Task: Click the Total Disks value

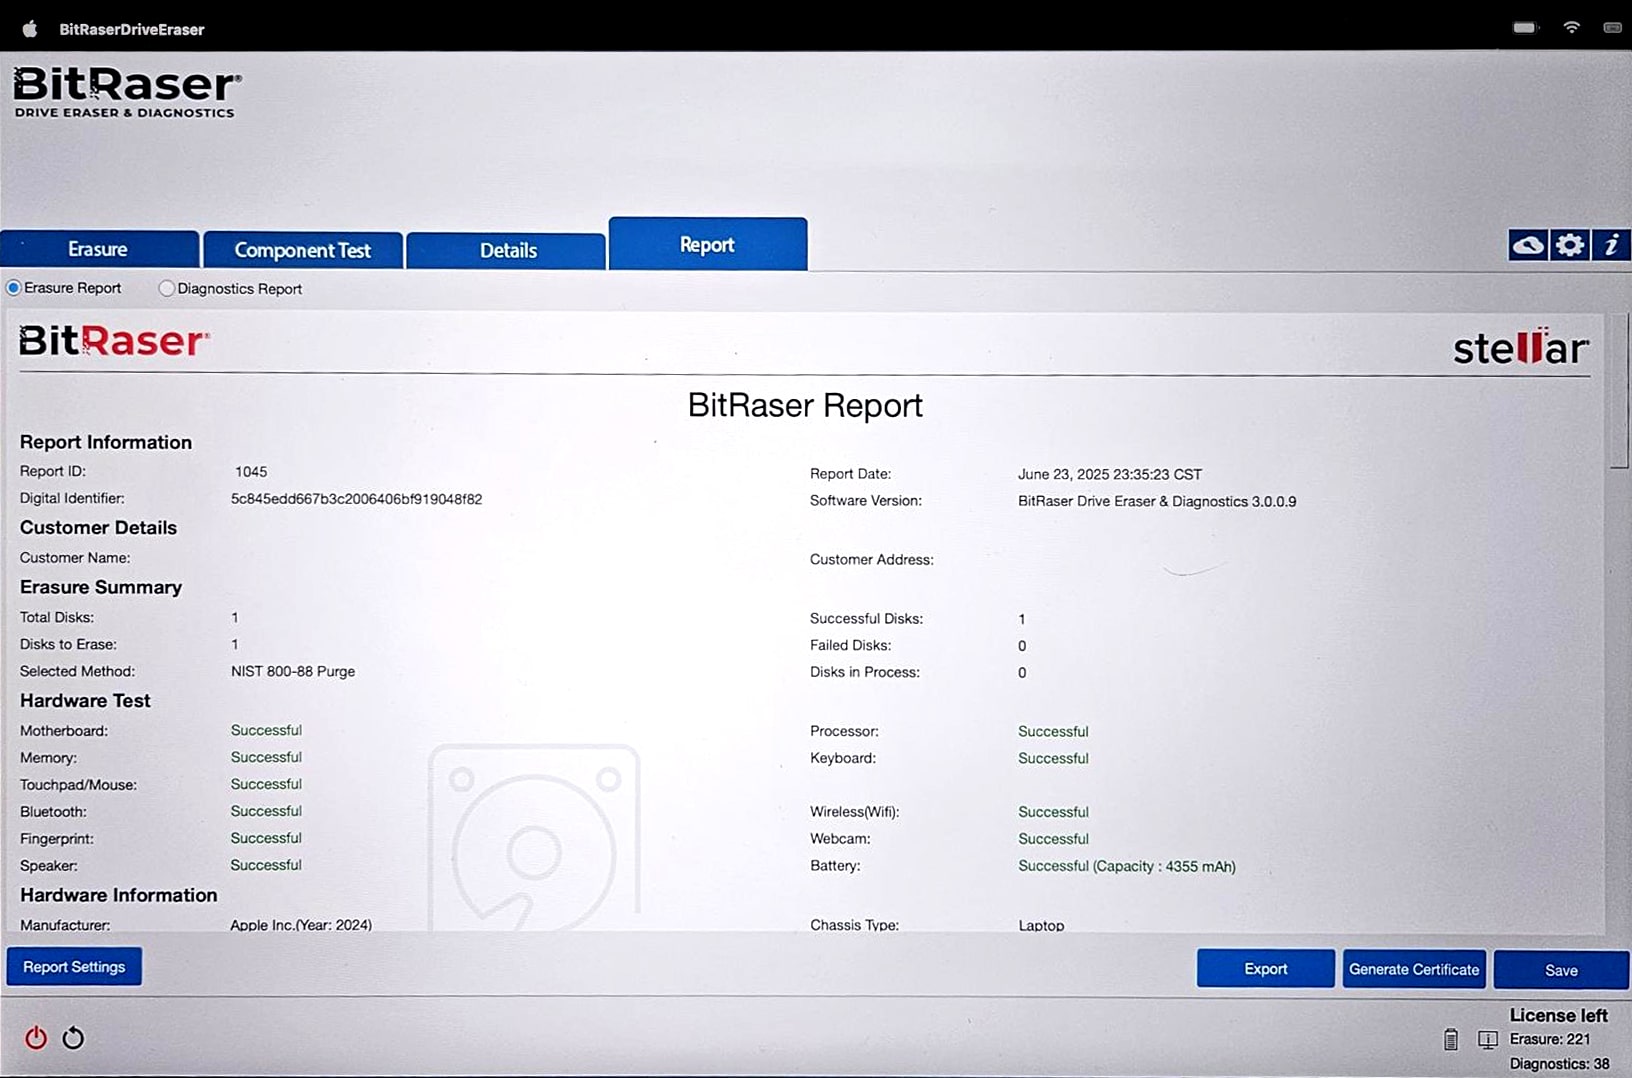Action: tap(235, 617)
